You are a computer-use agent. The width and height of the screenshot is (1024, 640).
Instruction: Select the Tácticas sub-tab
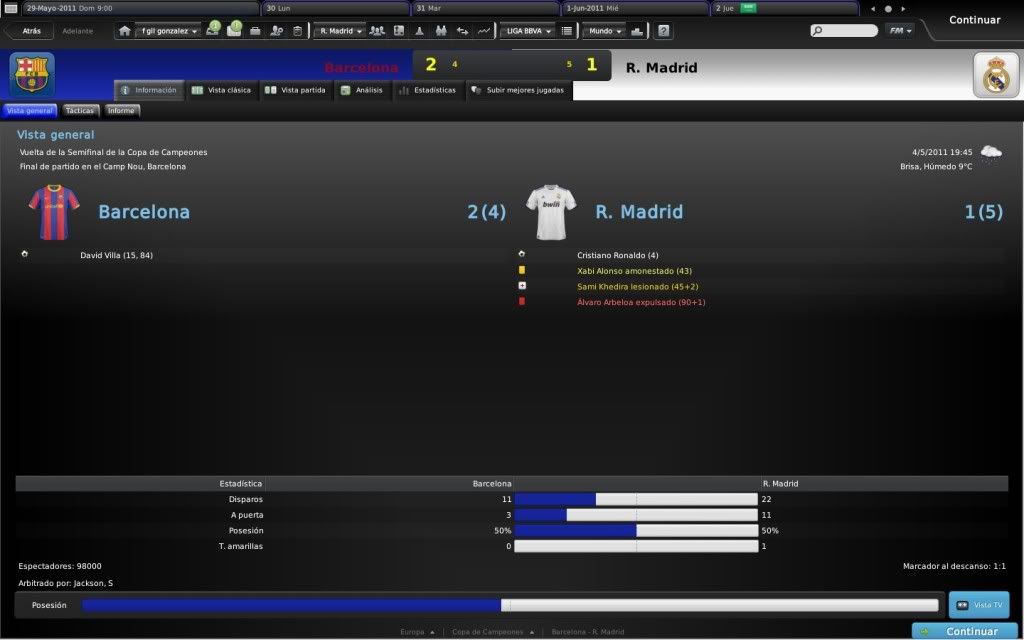(79, 111)
